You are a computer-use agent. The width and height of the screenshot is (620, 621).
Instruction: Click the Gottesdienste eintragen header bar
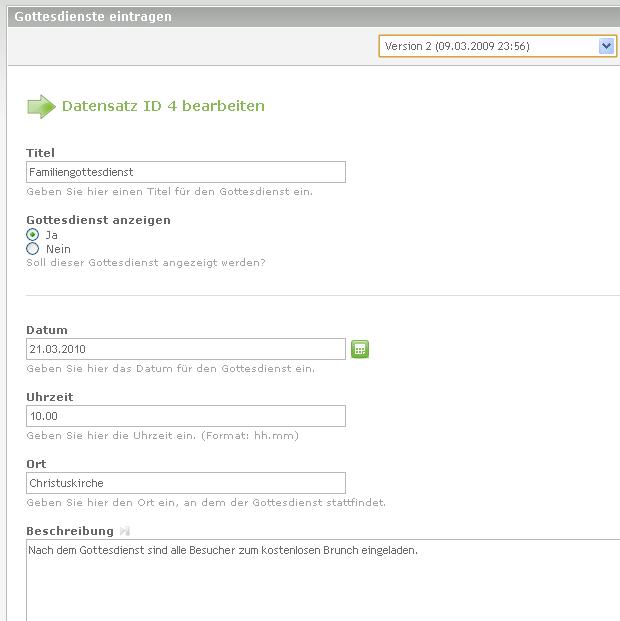click(314, 17)
